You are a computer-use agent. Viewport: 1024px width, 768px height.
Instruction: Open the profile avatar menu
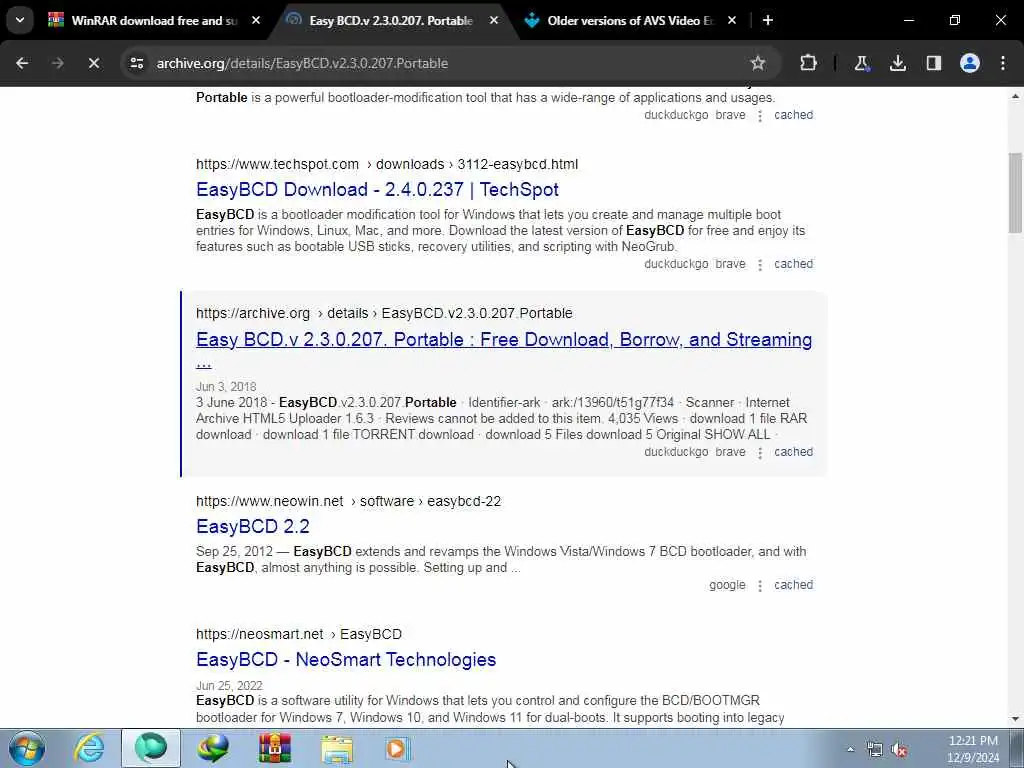click(x=970, y=63)
